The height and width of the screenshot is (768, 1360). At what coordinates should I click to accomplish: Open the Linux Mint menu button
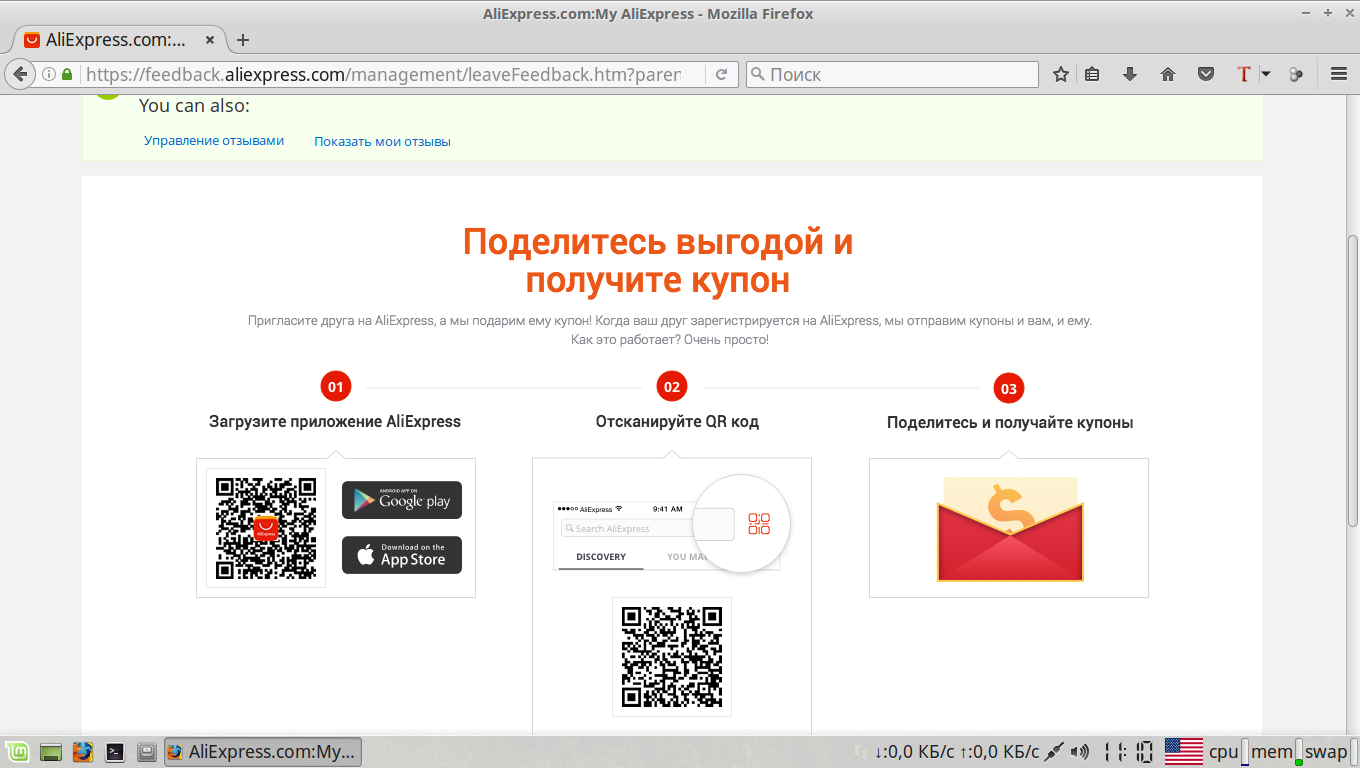(15, 752)
